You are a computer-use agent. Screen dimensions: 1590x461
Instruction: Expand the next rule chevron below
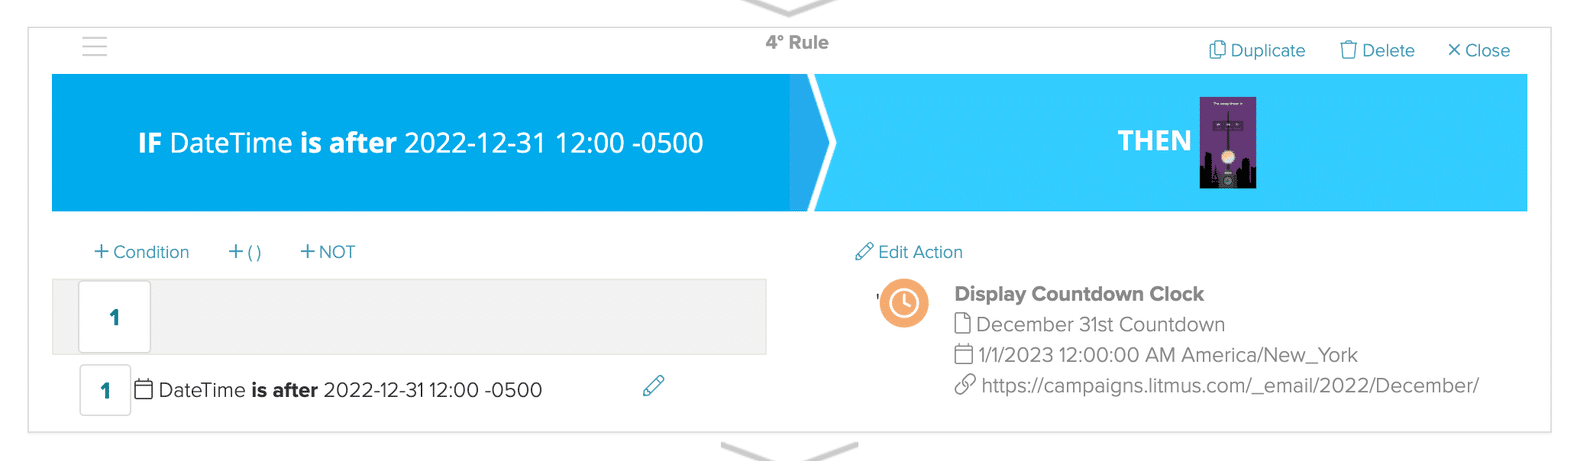789,452
